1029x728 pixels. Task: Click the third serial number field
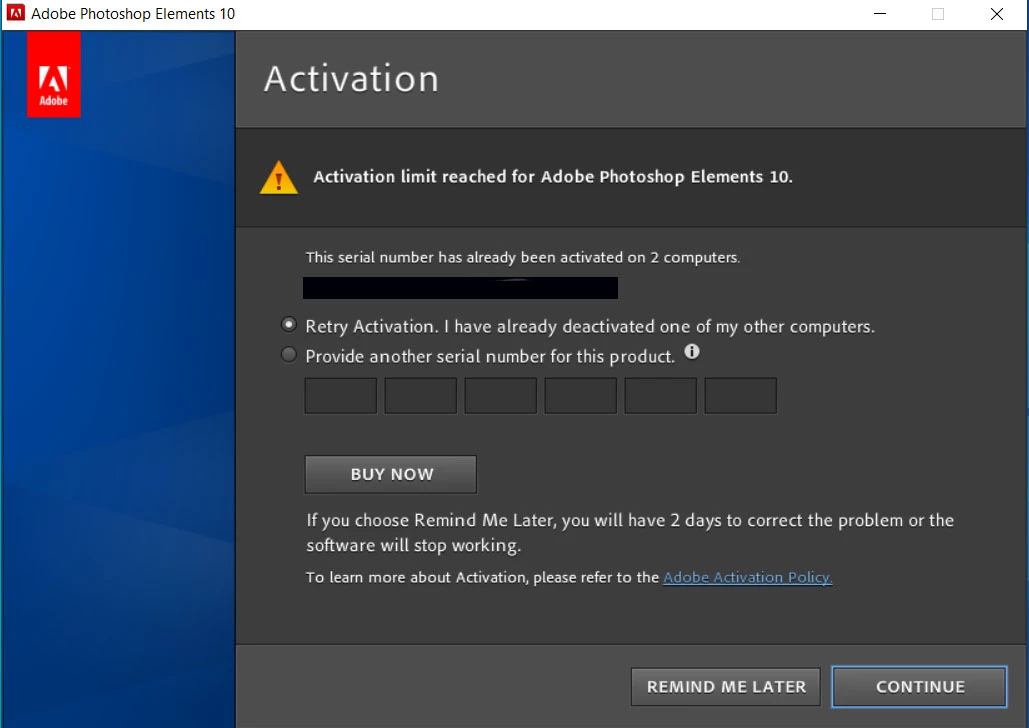(x=501, y=395)
